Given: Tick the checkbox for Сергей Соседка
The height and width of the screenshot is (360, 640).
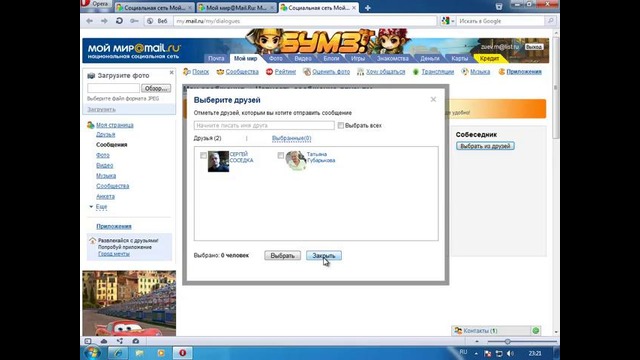Looking at the screenshot, I should coord(203,156).
